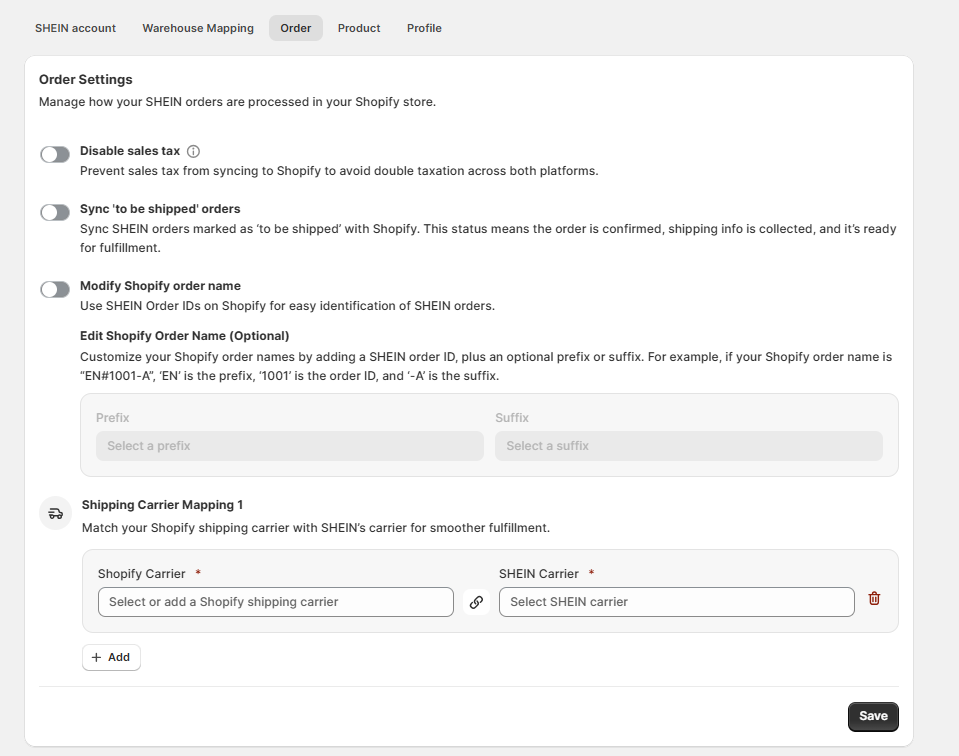The height and width of the screenshot is (756, 959).
Task: Delete Shipping Carrier Mapping 1 via trash icon
Action: point(874,599)
